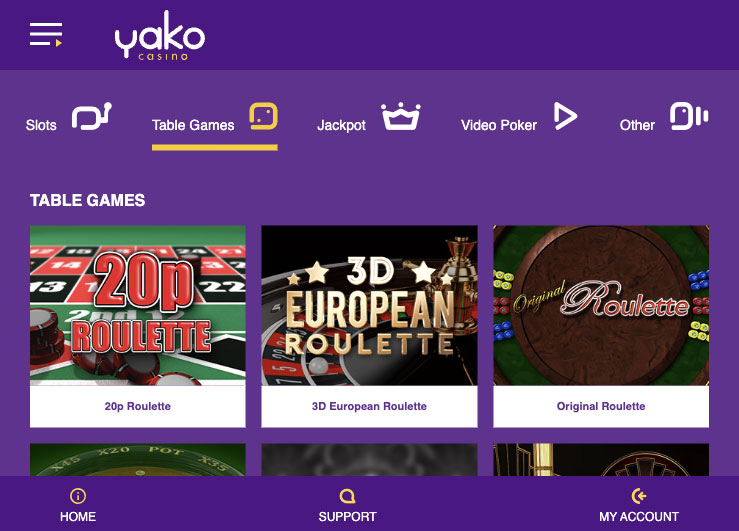The height and width of the screenshot is (531, 739).
Task: Open the Jackpot crown icon
Action: point(401,116)
